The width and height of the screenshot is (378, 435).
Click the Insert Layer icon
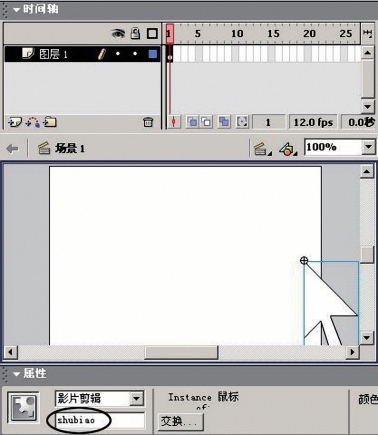[x=15, y=122]
